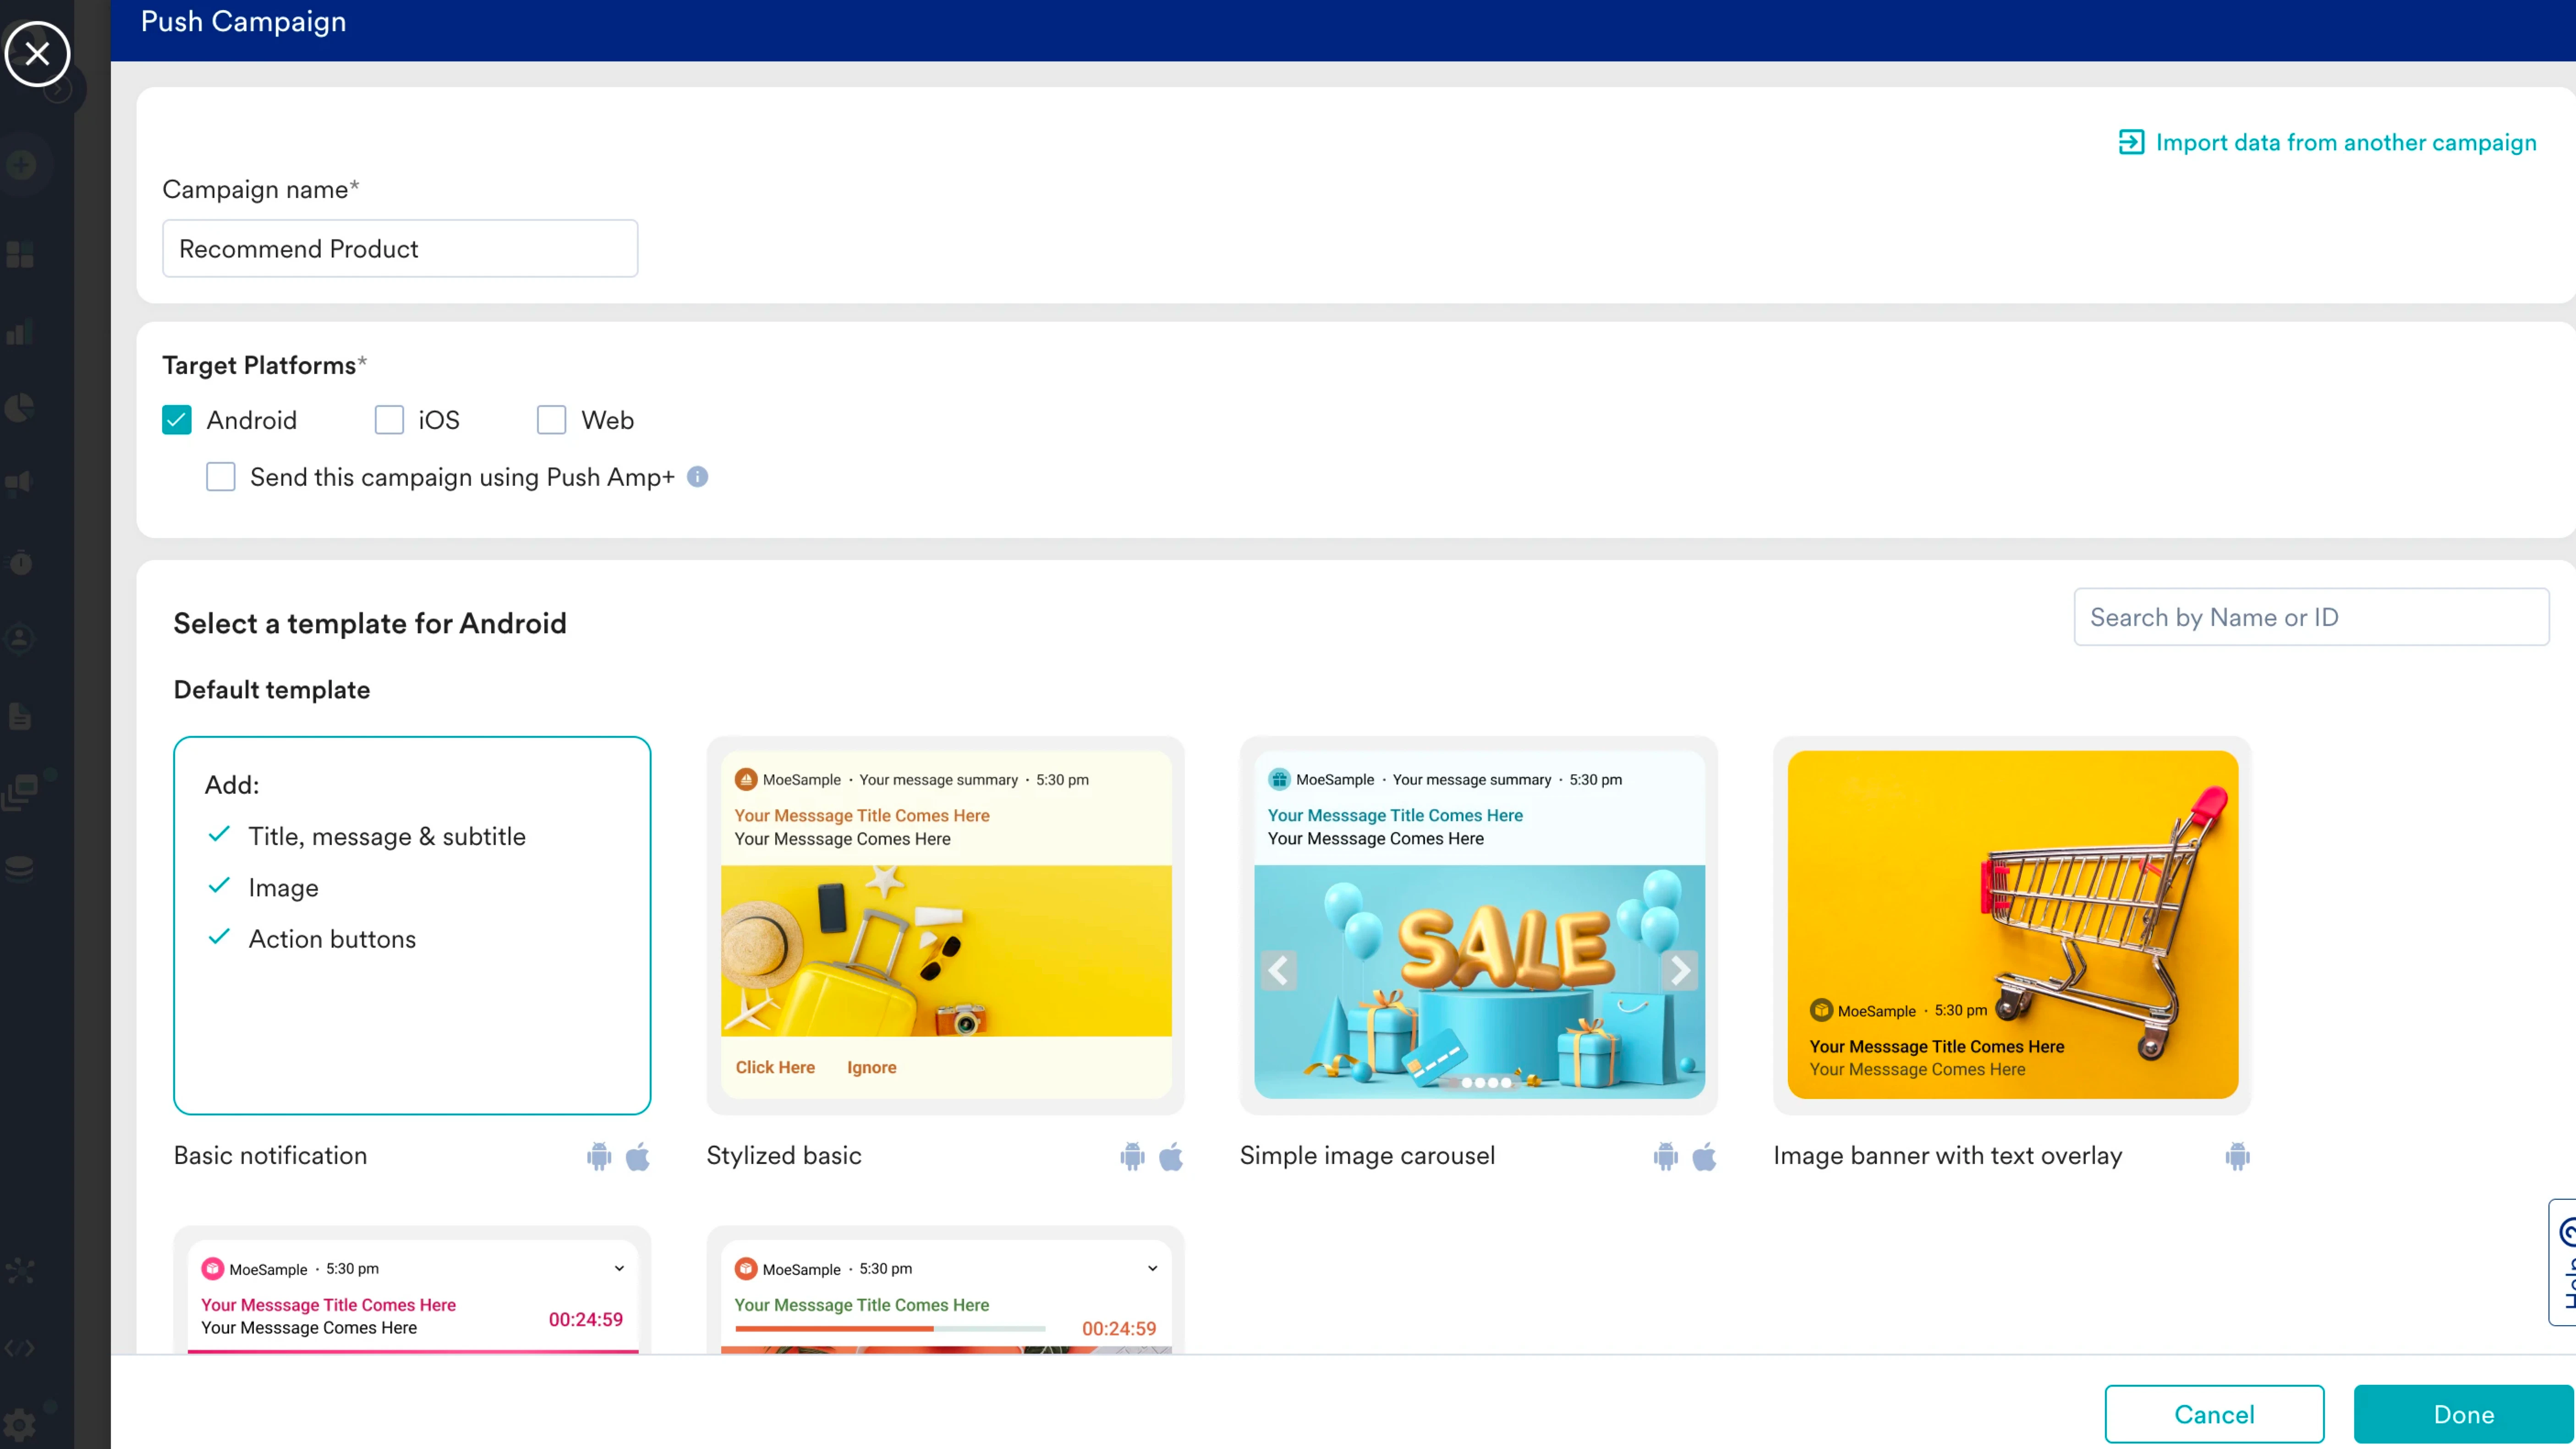Expand the progress-bar timer template chevron
The height and width of the screenshot is (1449, 2576).
click(1152, 1268)
